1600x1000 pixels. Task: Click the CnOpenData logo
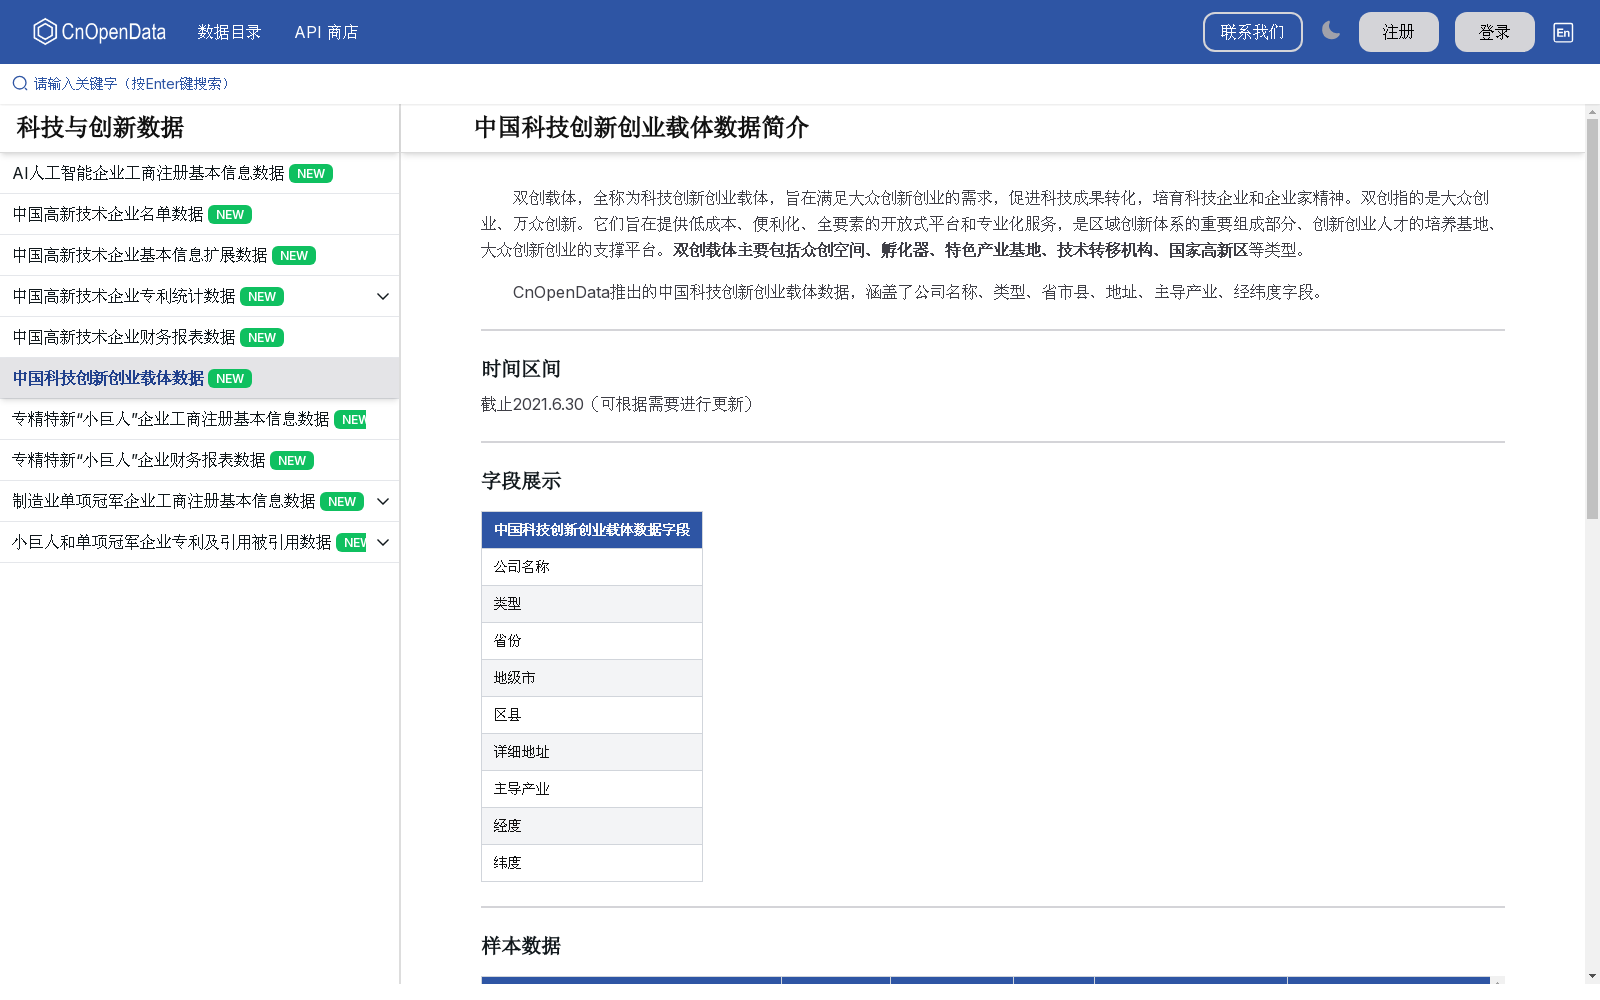point(99,32)
